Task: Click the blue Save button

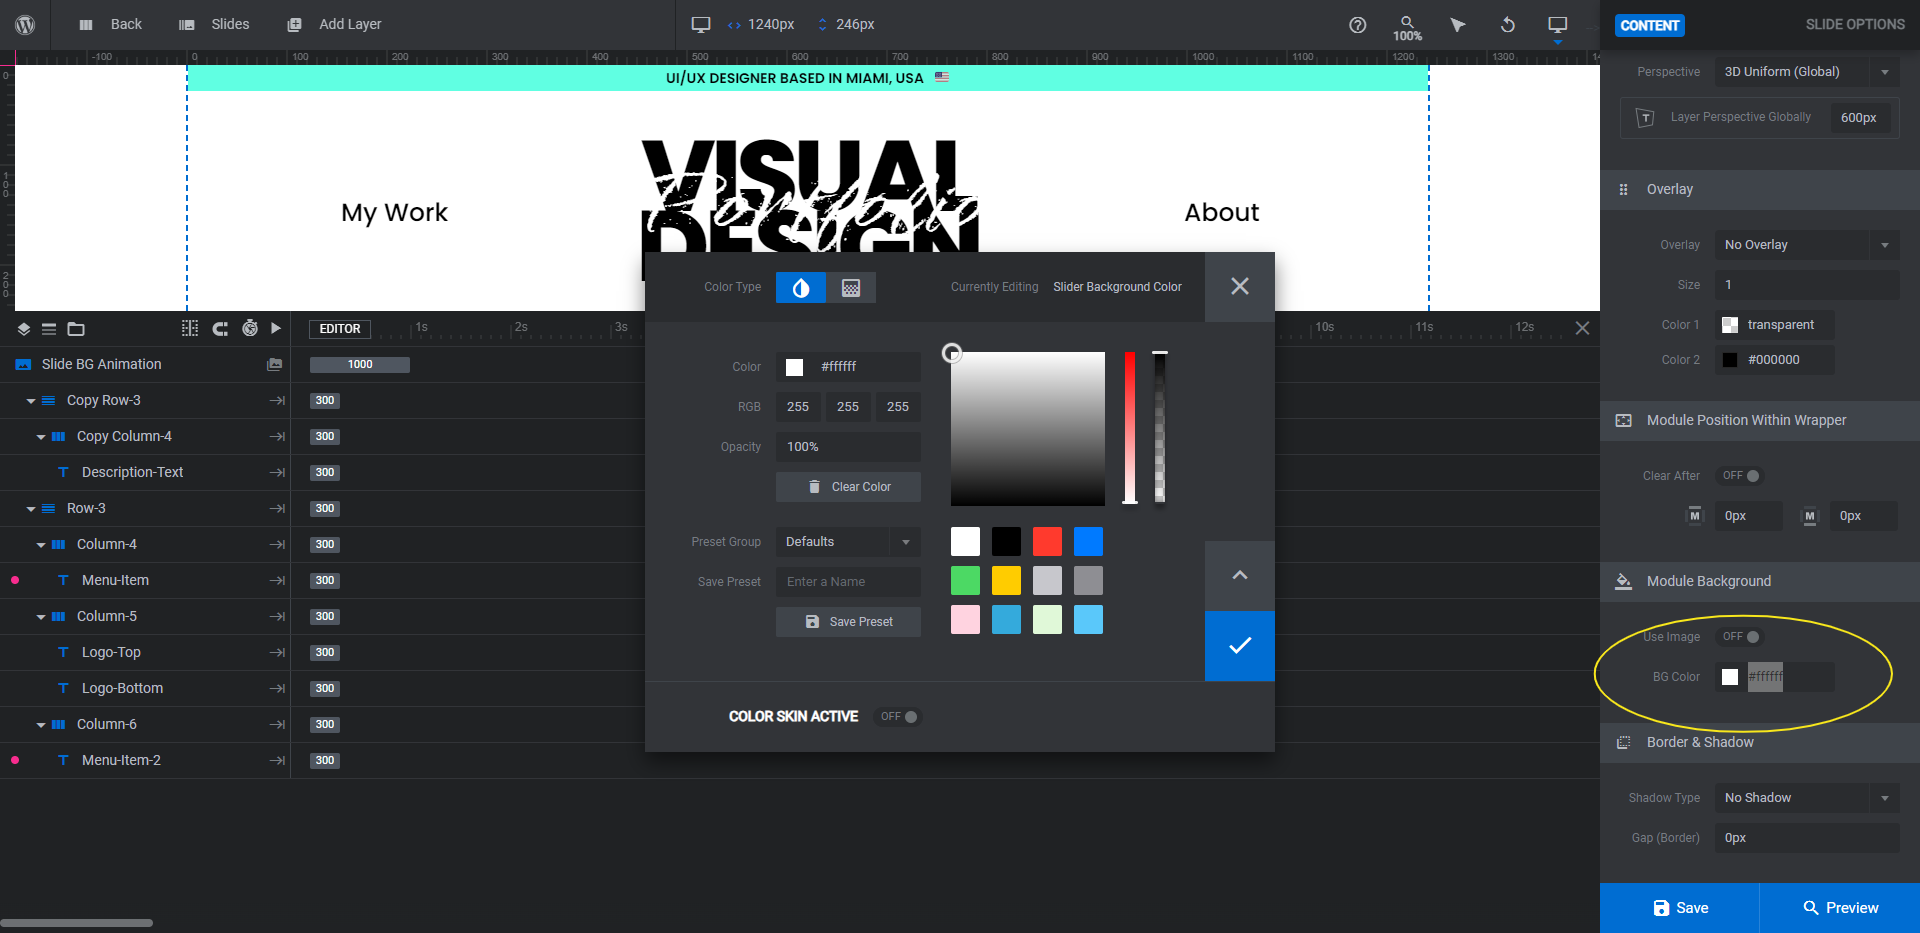Action: 1679,908
